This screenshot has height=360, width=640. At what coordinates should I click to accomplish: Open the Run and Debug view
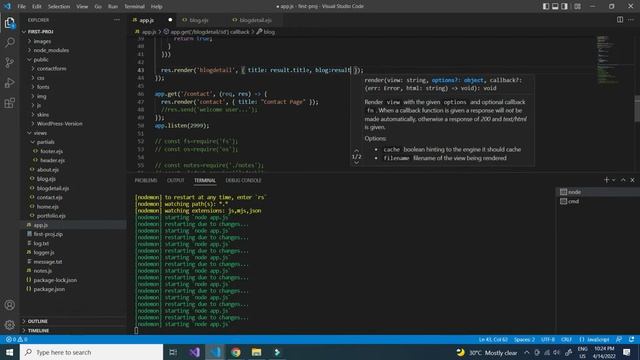point(9,82)
